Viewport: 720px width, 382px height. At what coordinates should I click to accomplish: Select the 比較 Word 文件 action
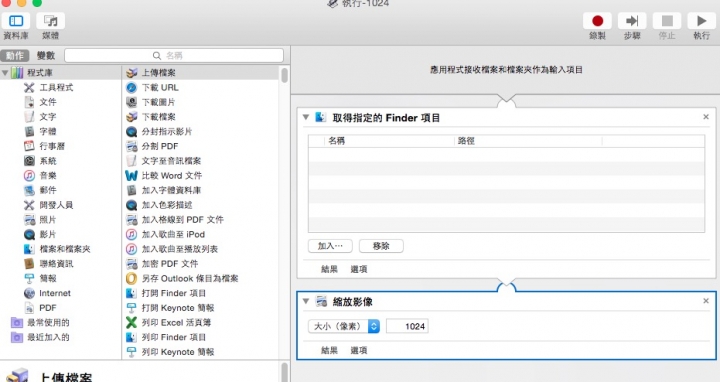pyautogui.click(x=172, y=175)
